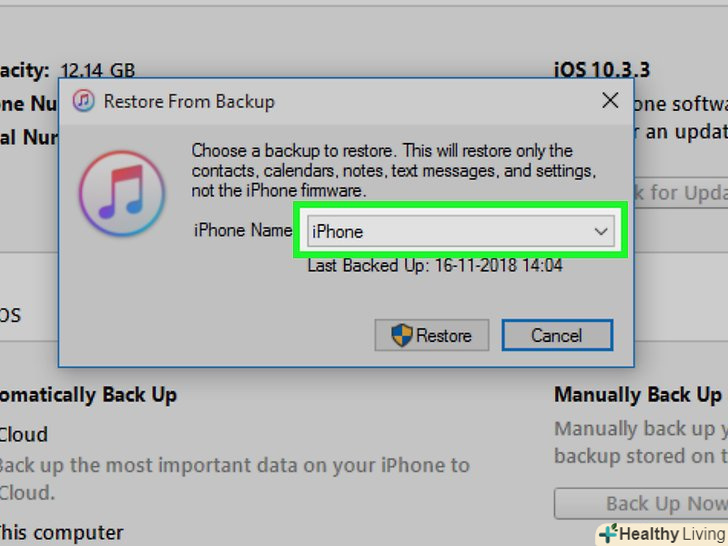Screen dimensions: 728x546
Task: Click the 12.14 GB capacity value
Action: [98, 71]
